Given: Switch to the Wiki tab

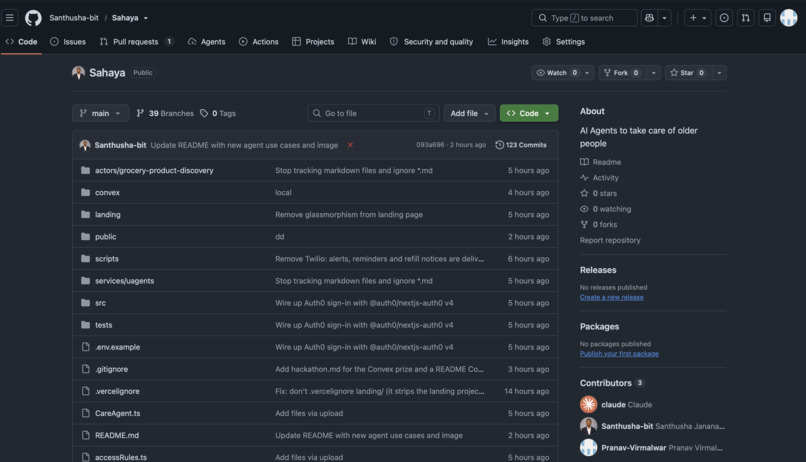Looking at the screenshot, I should (x=362, y=42).
